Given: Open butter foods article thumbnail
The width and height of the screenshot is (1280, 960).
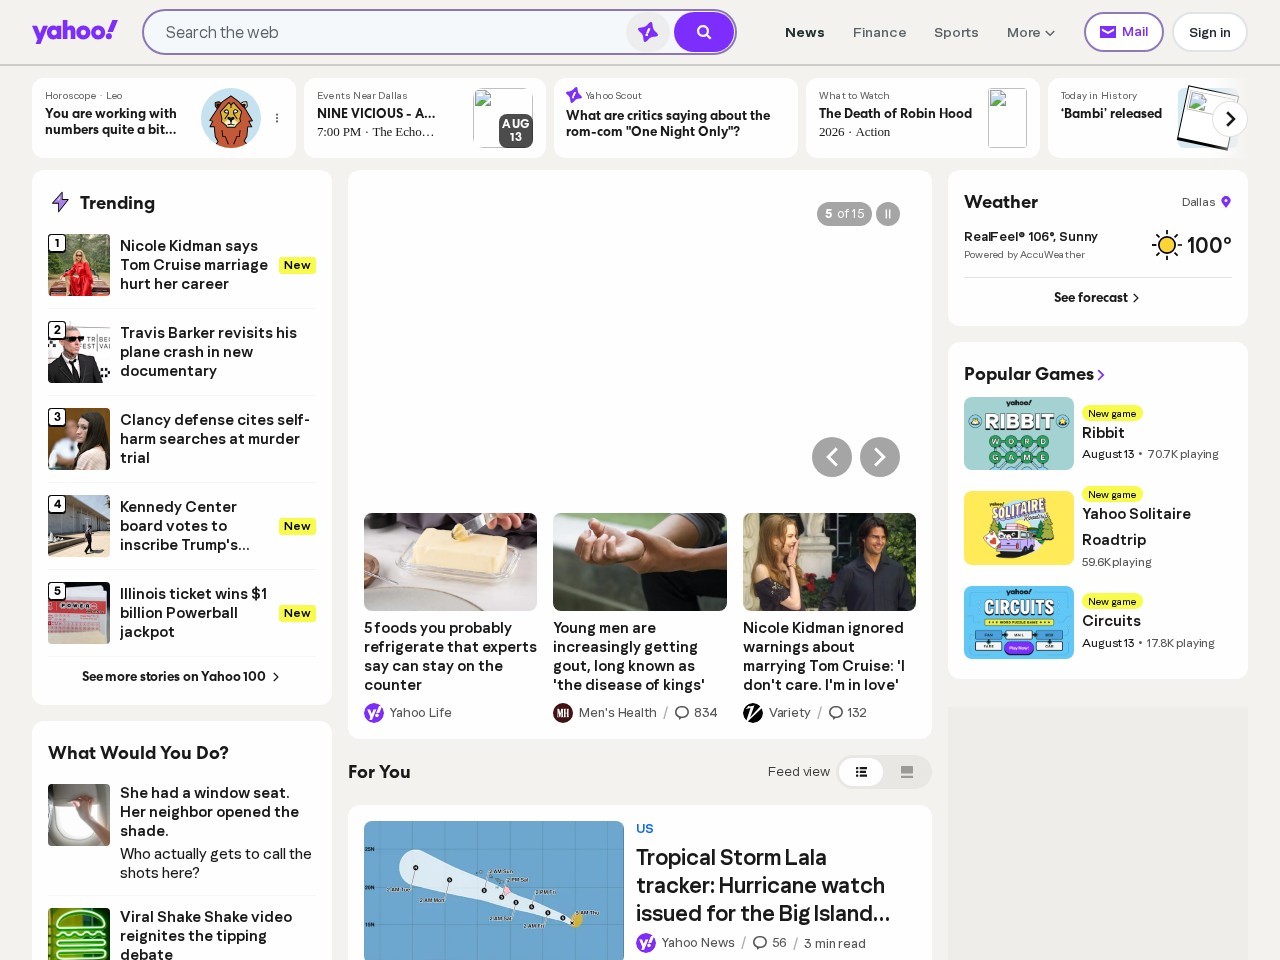Looking at the screenshot, I should pos(450,562).
